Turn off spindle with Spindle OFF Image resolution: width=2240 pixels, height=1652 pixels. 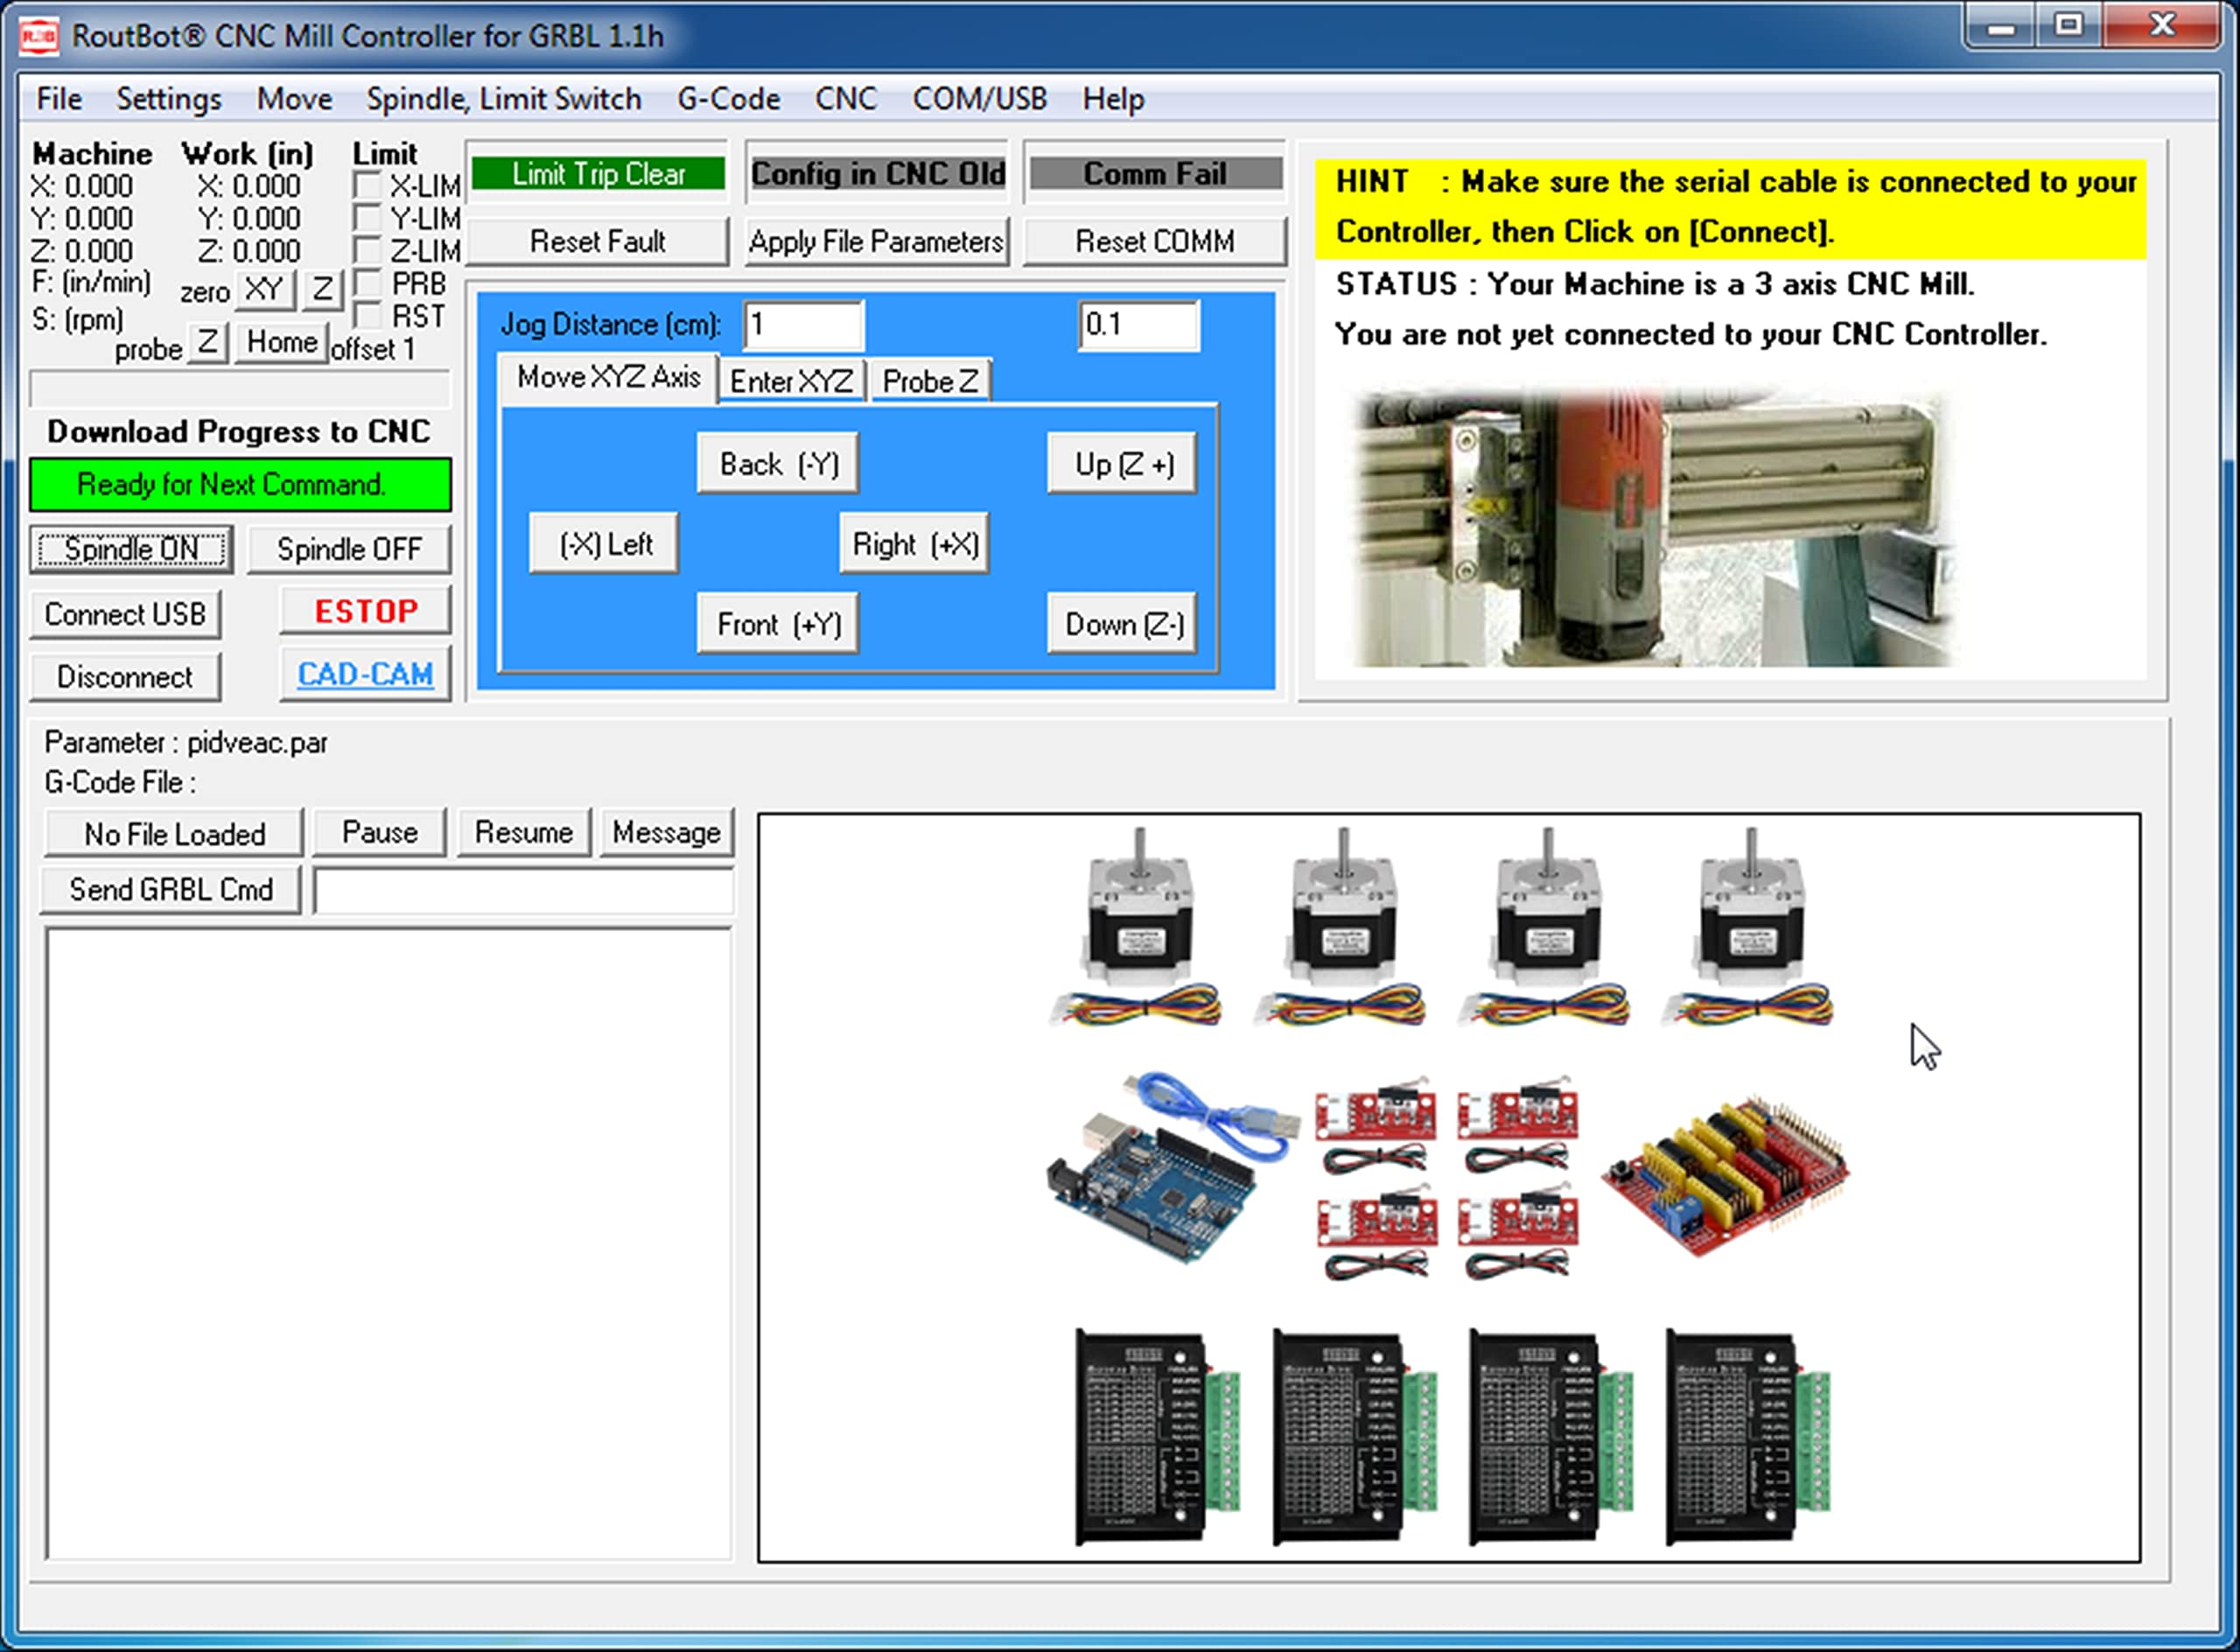[x=349, y=549]
